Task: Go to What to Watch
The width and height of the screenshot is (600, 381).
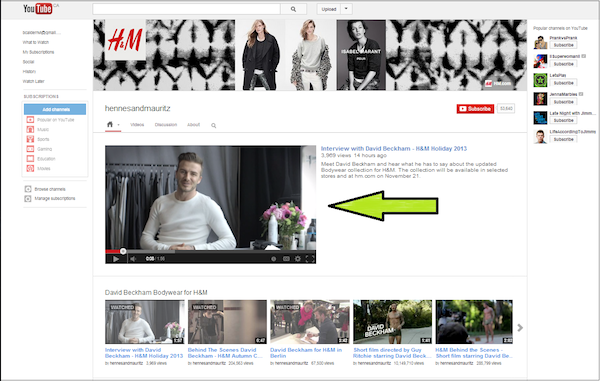Action: point(36,42)
